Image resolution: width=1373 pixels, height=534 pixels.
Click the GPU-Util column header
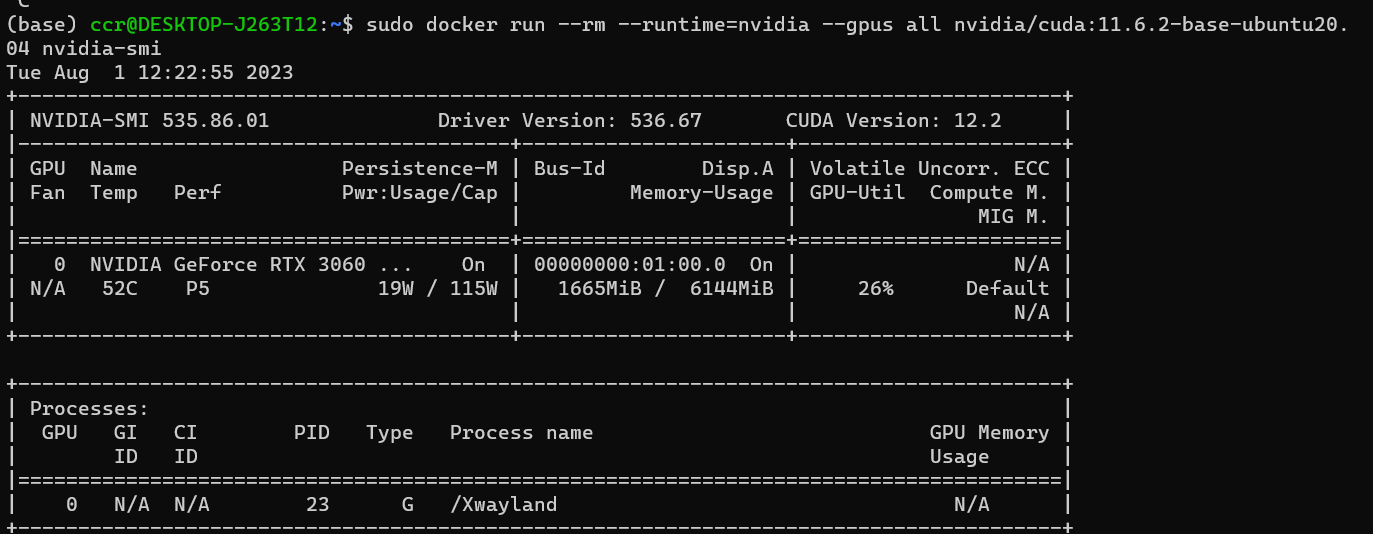click(858, 193)
